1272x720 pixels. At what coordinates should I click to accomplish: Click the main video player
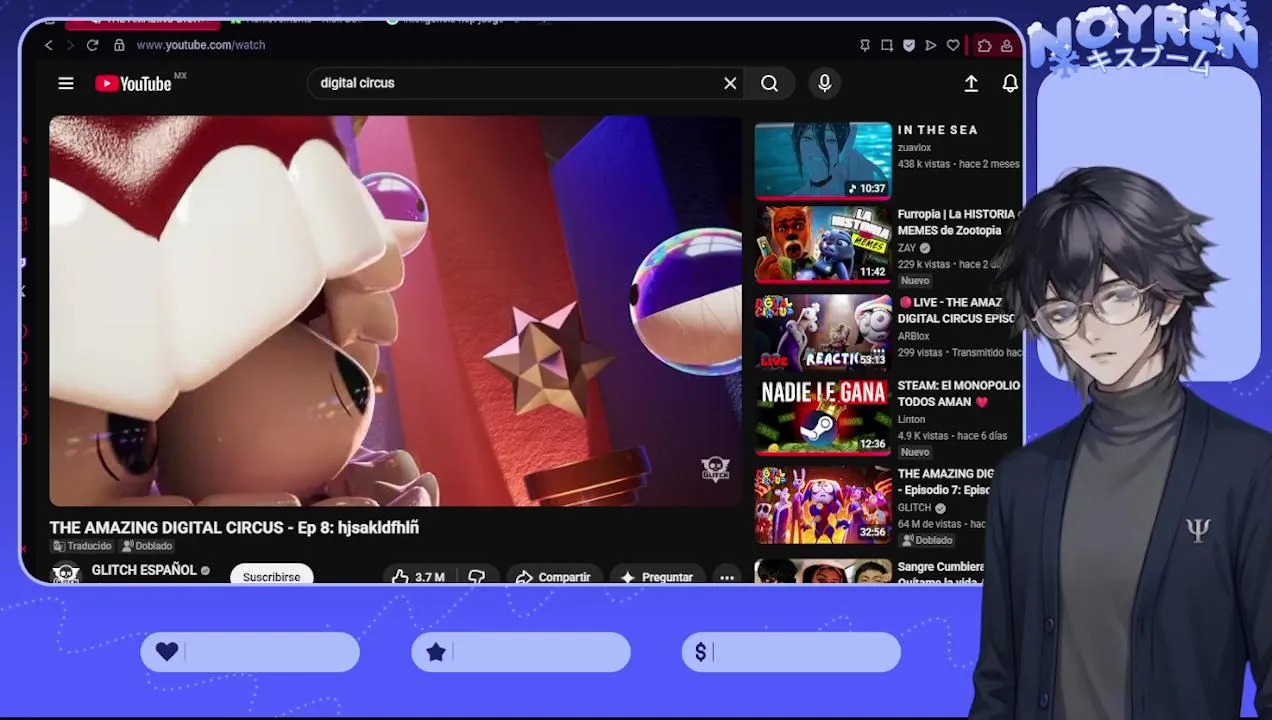coord(396,311)
